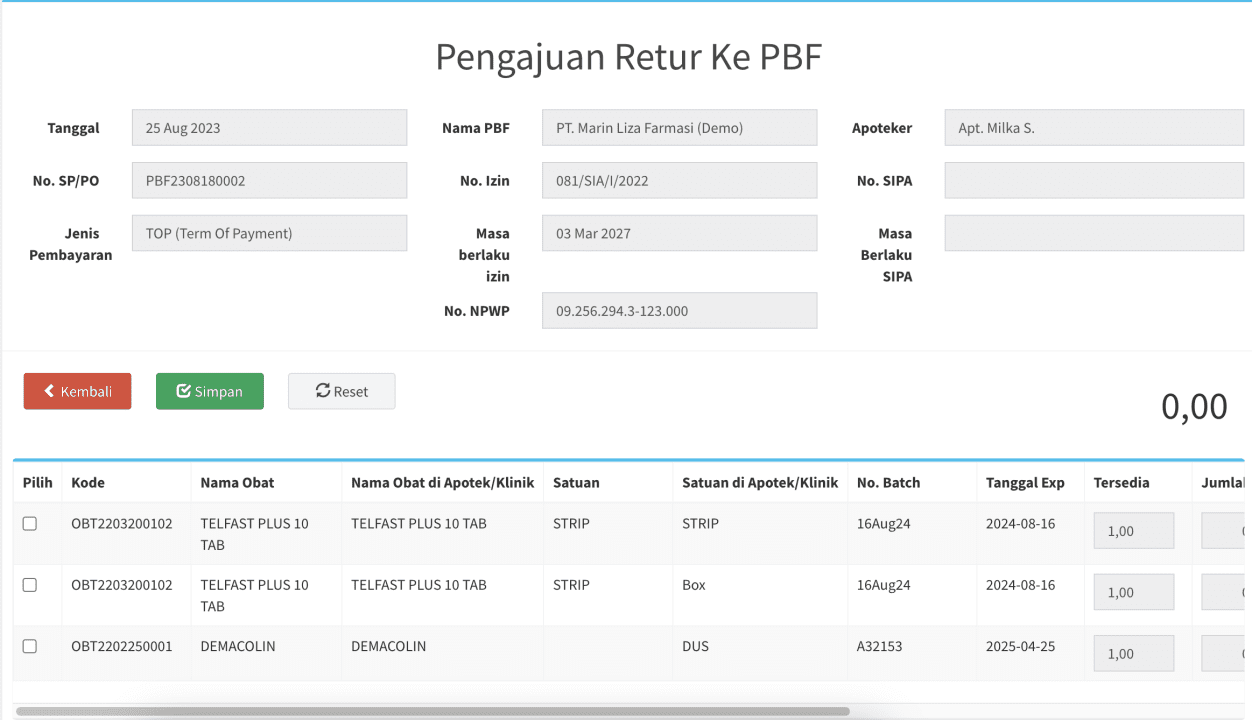Screen dimensions: 1252x720
Task: Click the Kode column header
Action: (88, 482)
